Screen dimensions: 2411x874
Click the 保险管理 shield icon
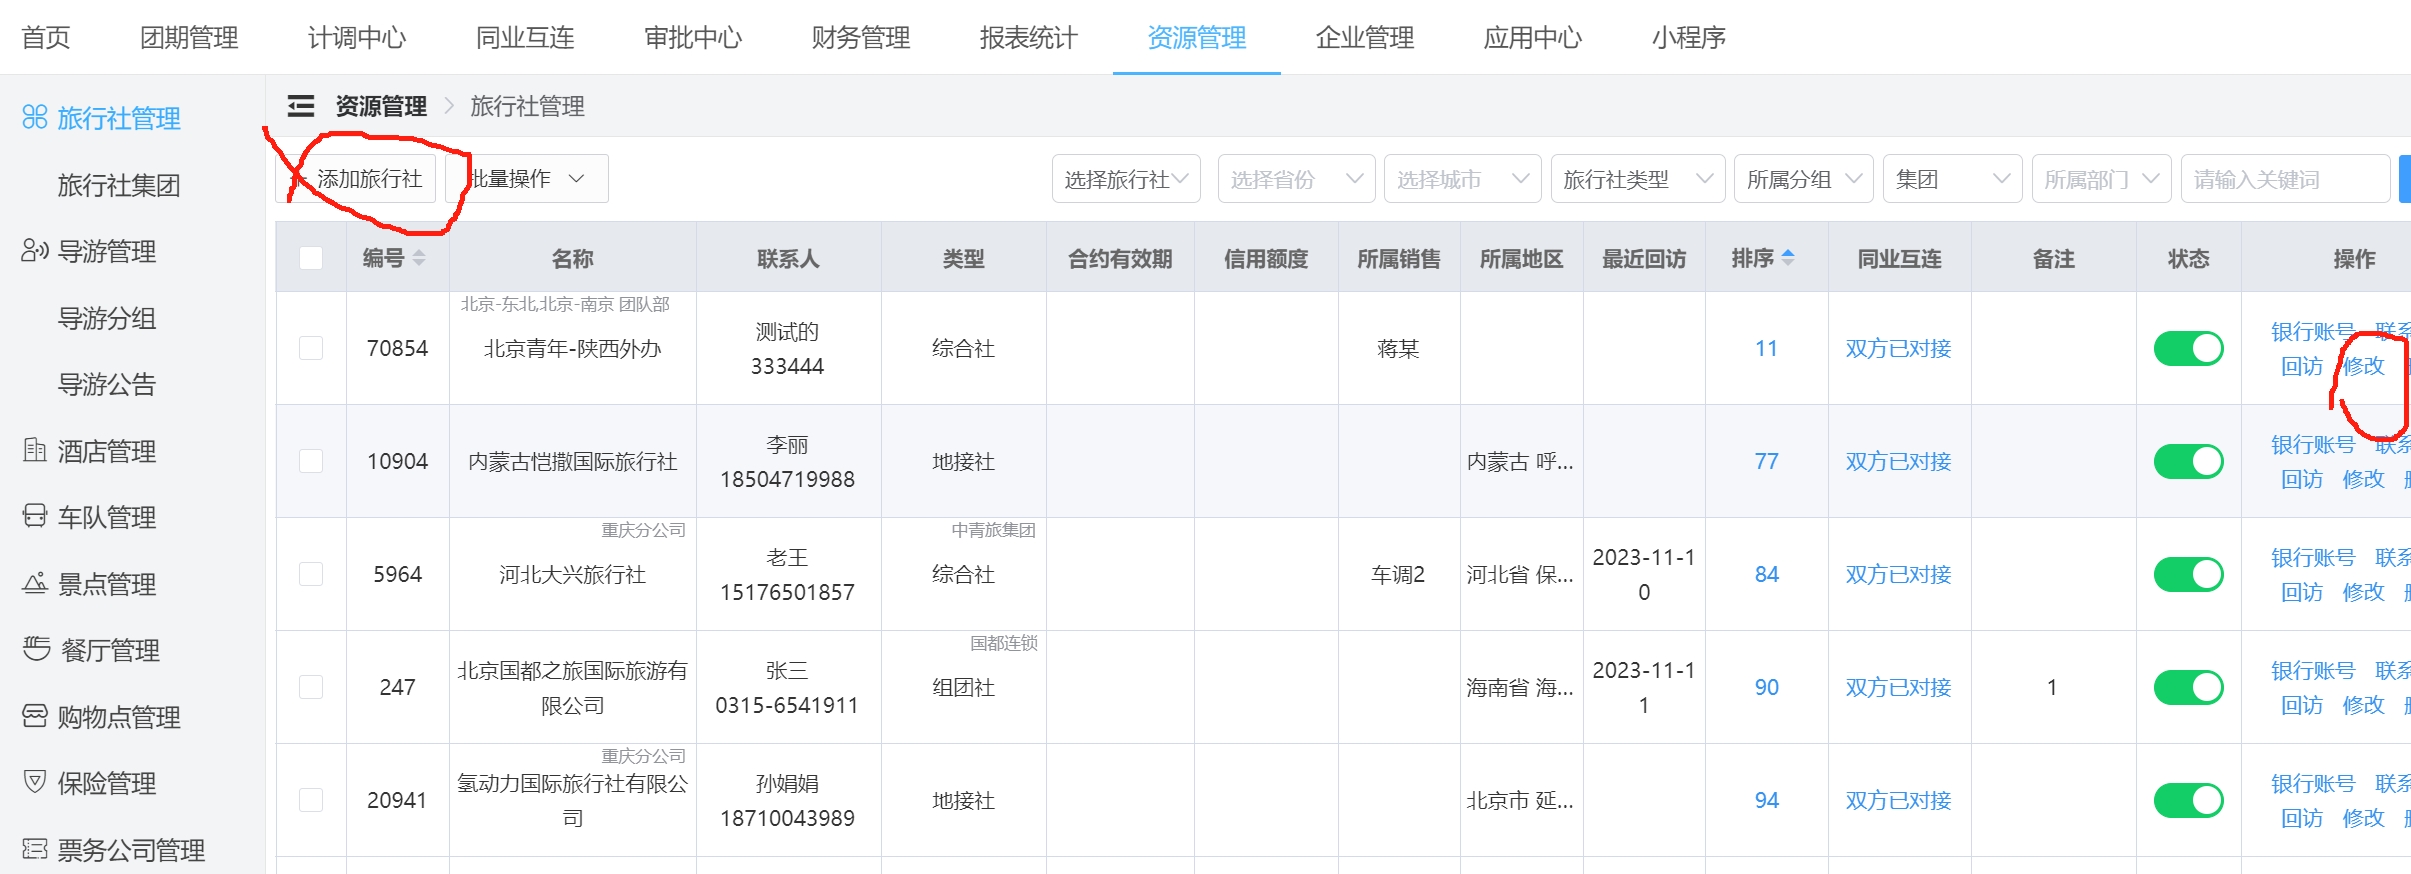(35, 782)
